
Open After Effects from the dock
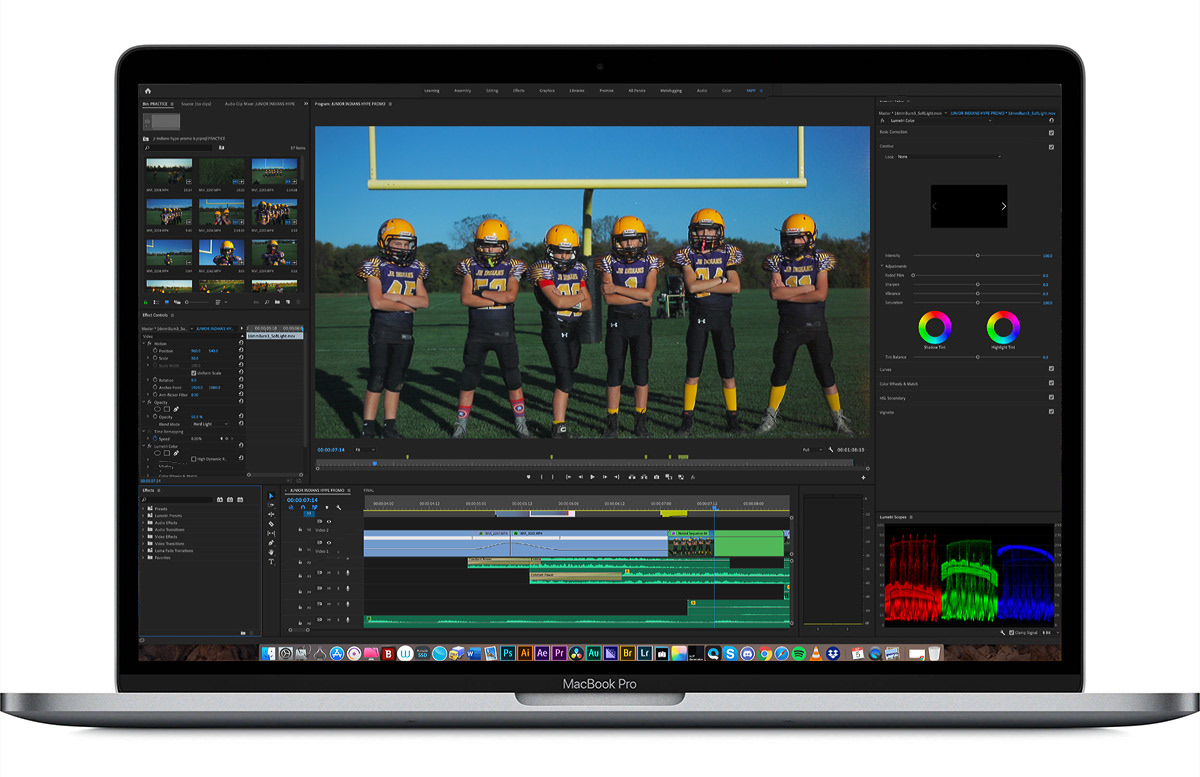click(x=542, y=652)
